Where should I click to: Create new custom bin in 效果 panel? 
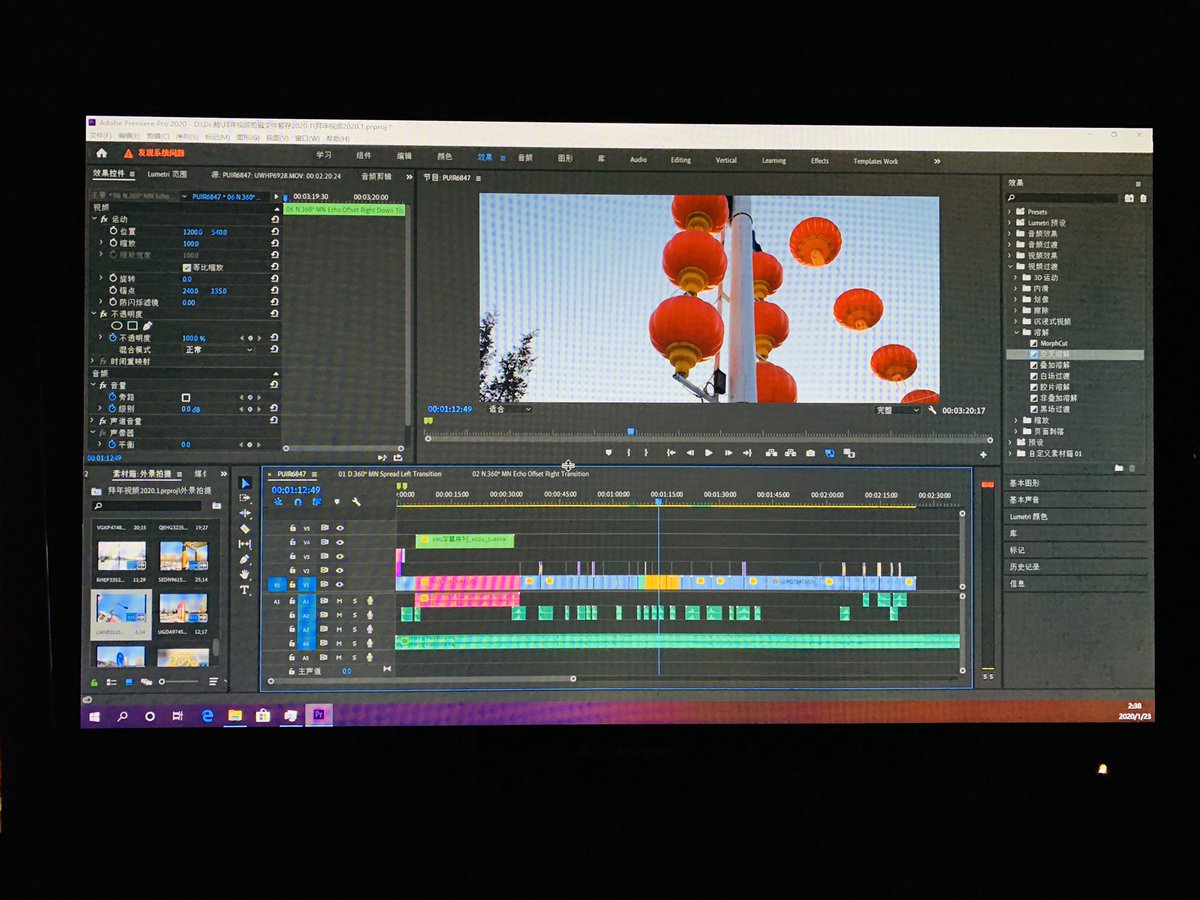(1119, 467)
